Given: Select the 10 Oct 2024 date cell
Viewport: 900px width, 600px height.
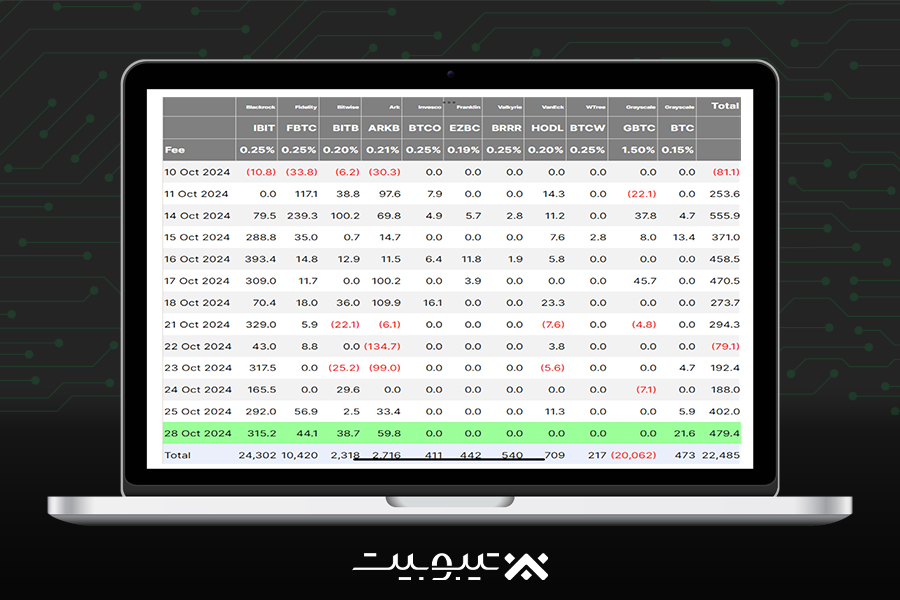Looking at the screenshot, I should tap(197, 172).
